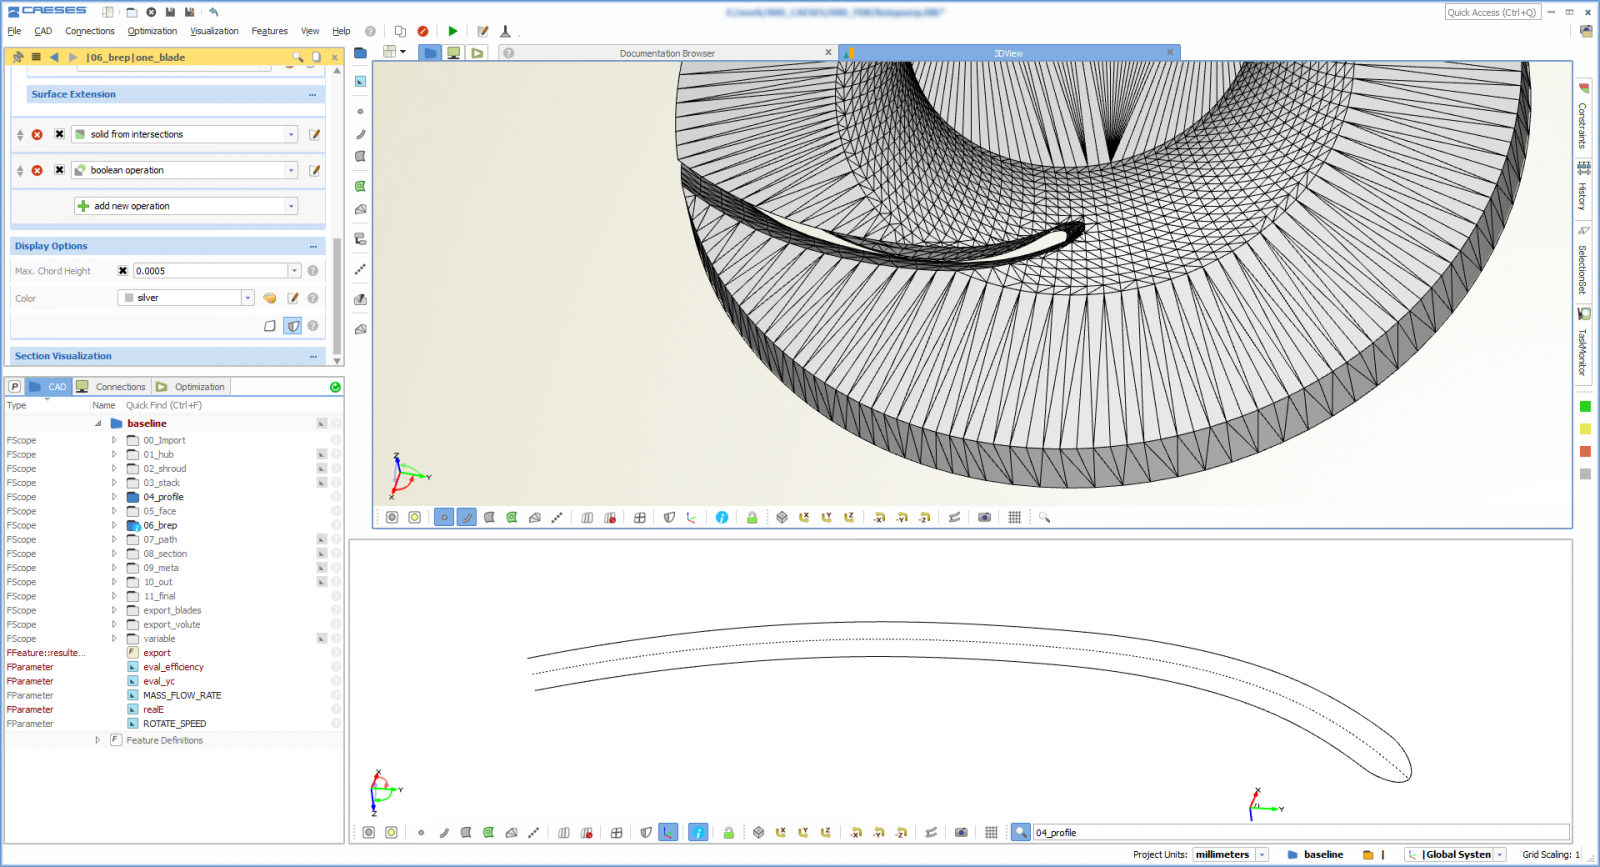Viewport: 1600px width, 867px height.
Task: Open the solid from intersections dropdown
Action: coord(291,134)
